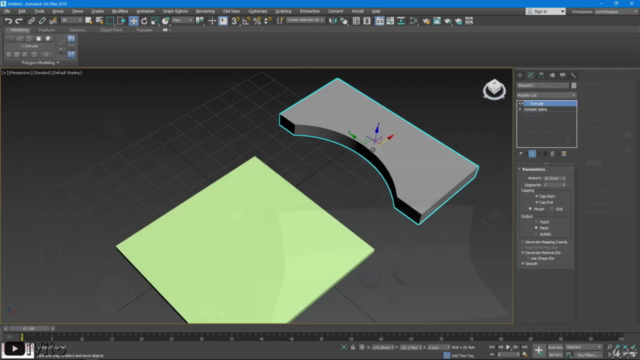Toggle Generate Material IDs checkbox
Image resolution: width=640 pixels, height=360 pixels.
click(x=523, y=253)
